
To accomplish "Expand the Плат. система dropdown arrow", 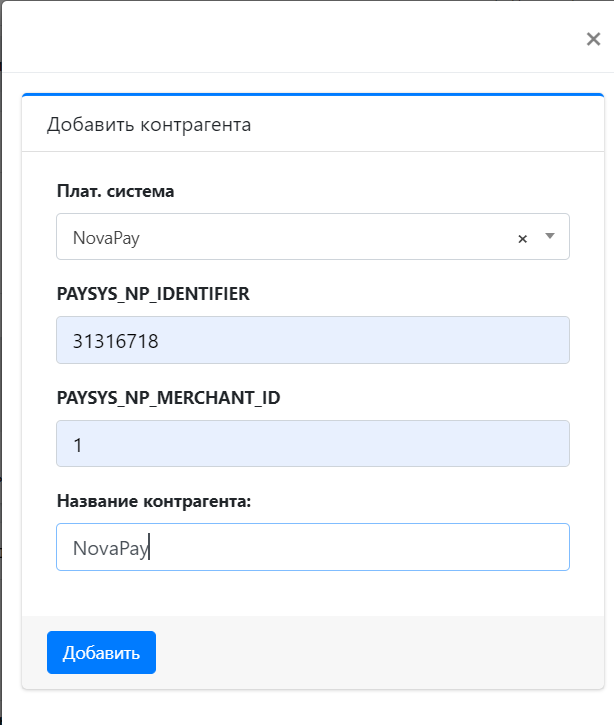I will [x=550, y=236].
